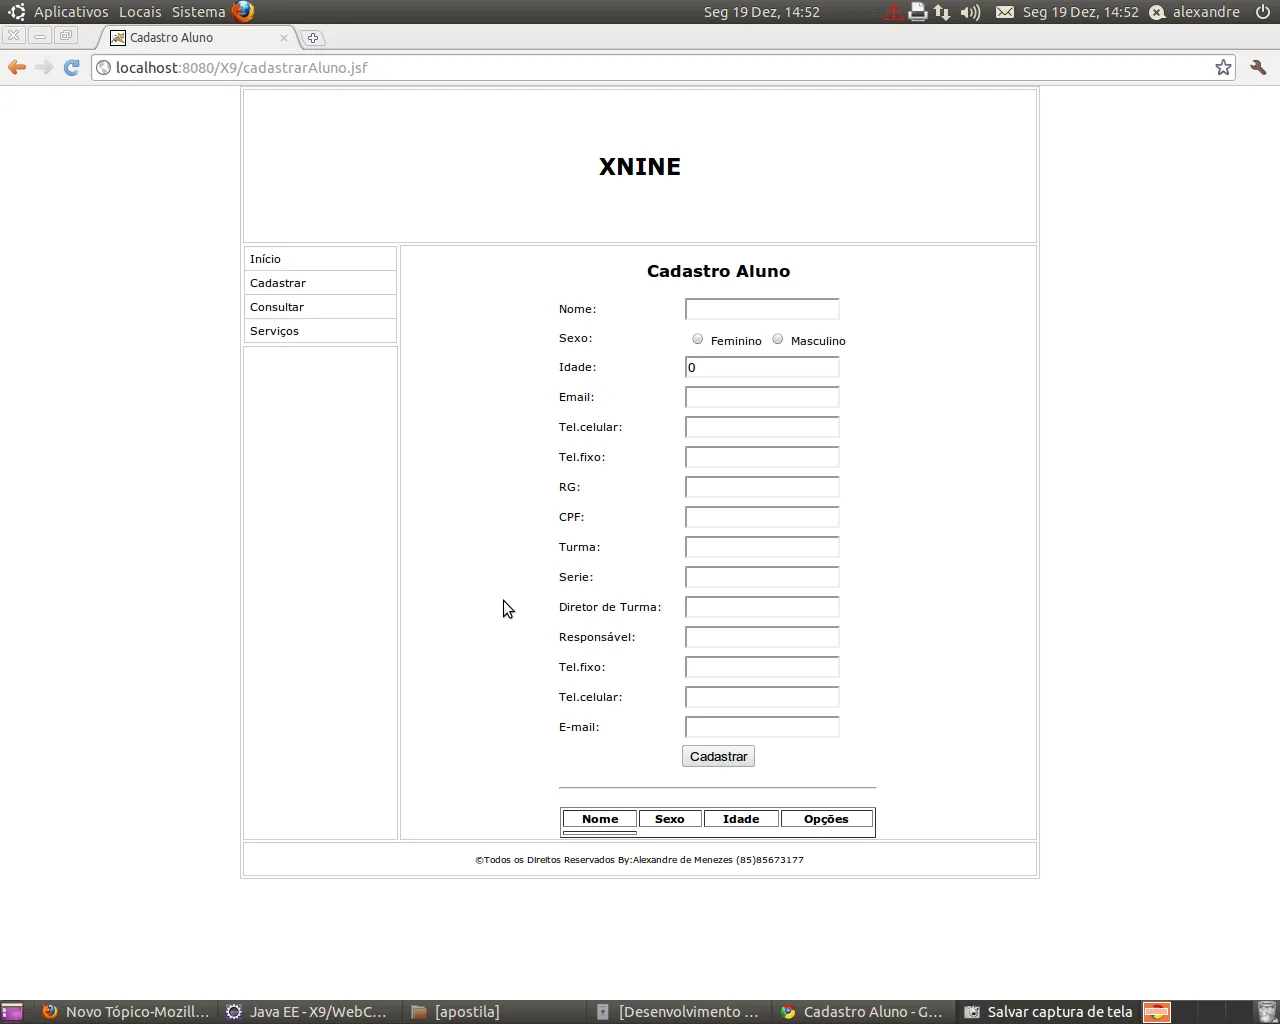The image size is (1280, 1024).
Task: Click the printer icon in the system tray
Action: pos(918,12)
